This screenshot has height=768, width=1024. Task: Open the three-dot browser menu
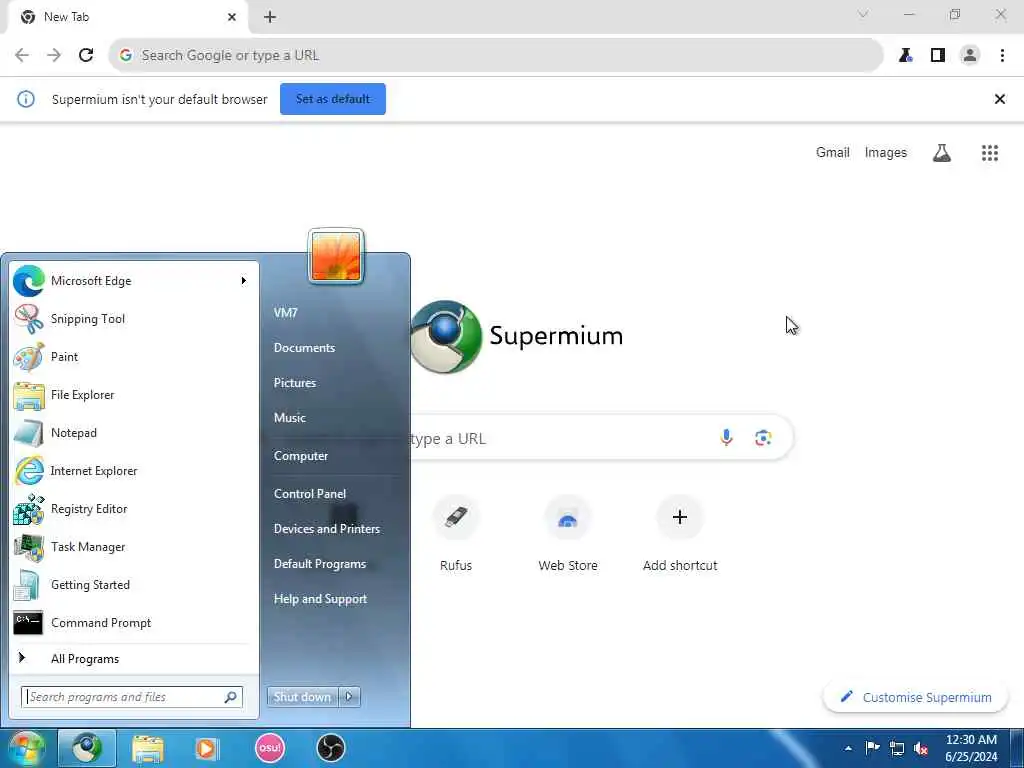tap(1002, 55)
